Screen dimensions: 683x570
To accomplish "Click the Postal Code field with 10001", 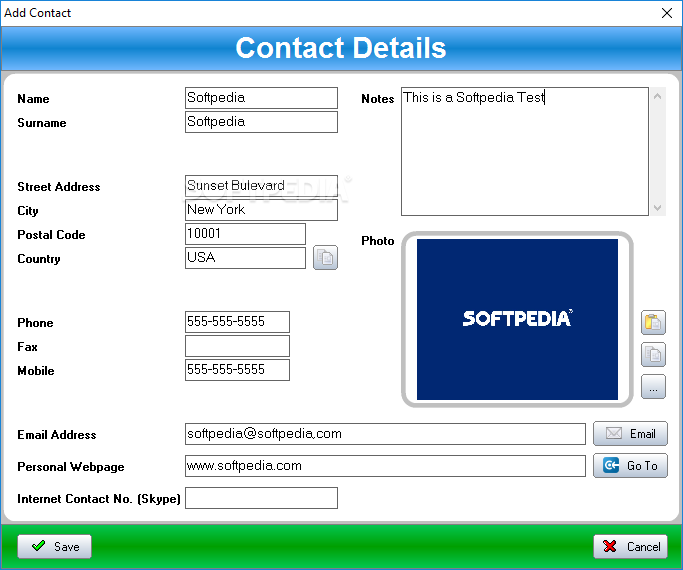I will click(x=245, y=234).
